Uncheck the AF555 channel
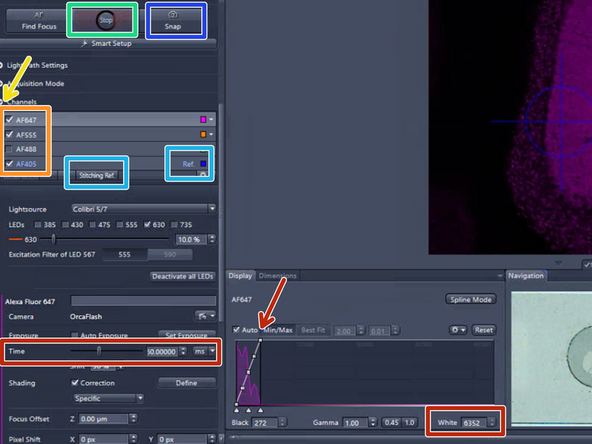Image resolution: width=592 pixels, height=444 pixels. (x=9, y=134)
